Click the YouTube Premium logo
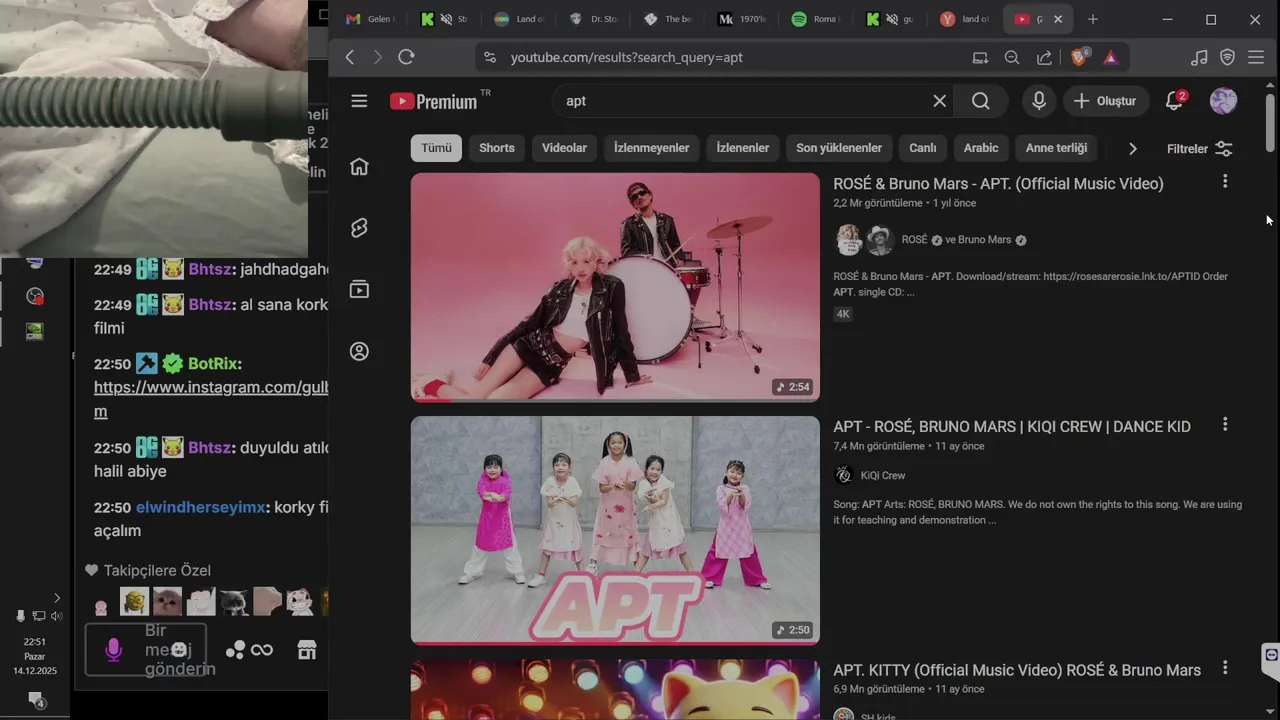The height and width of the screenshot is (720, 1280). coord(434,101)
